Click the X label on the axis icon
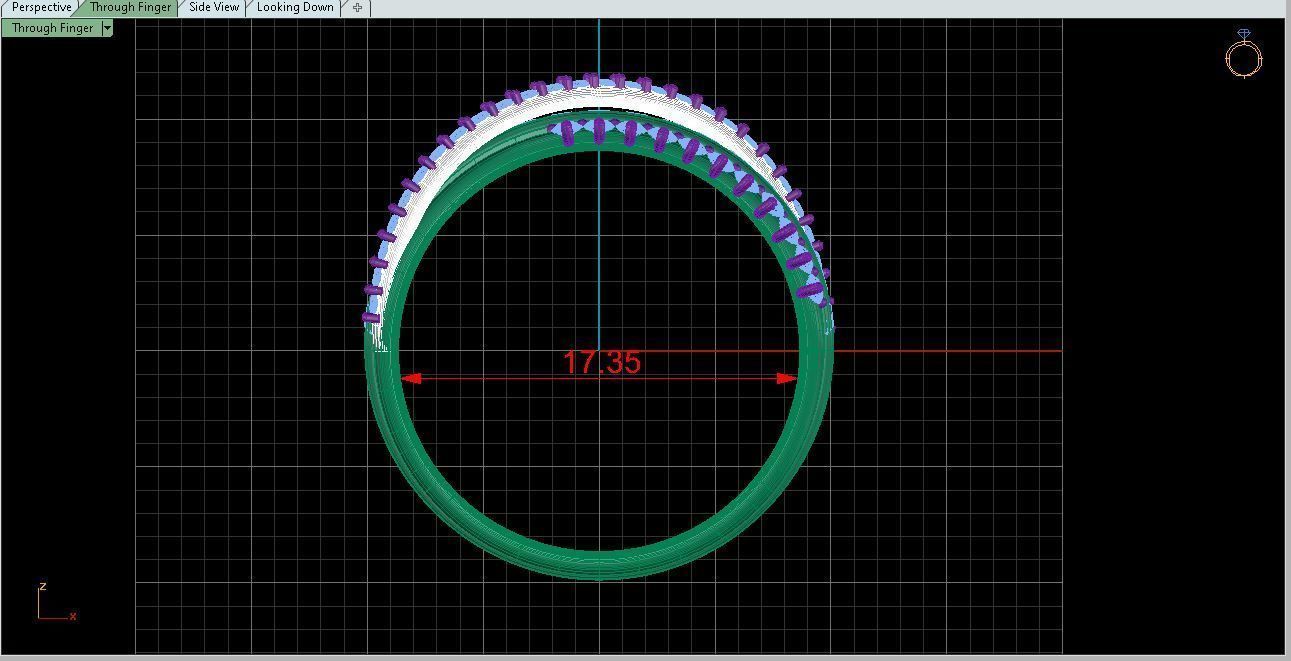The image size is (1291, 661). (x=73, y=616)
